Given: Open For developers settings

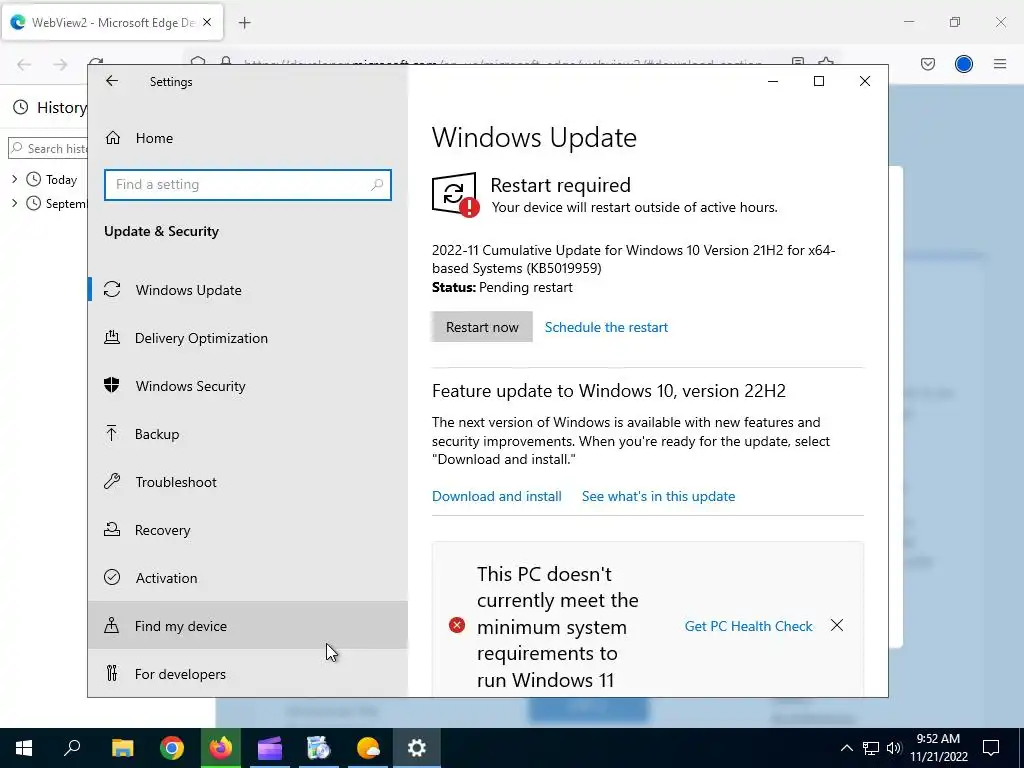Looking at the screenshot, I should point(248,674).
